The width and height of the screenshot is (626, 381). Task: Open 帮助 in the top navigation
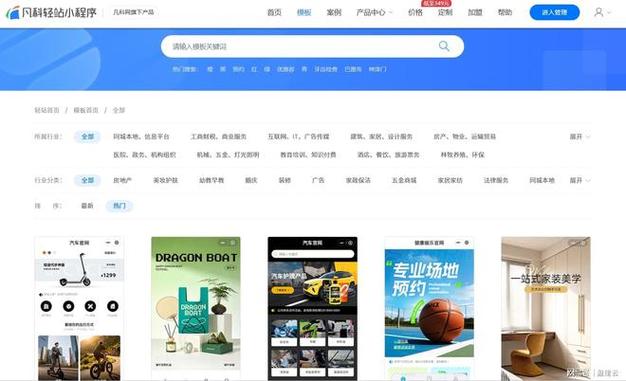pyautogui.click(x=505, y=12)
